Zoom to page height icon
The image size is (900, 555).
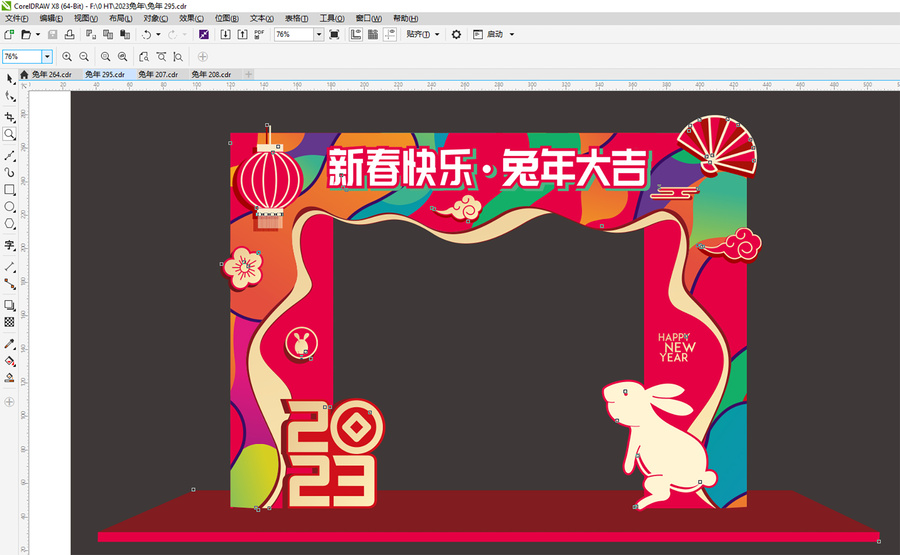pyautogui.click(x=178, y=56)
